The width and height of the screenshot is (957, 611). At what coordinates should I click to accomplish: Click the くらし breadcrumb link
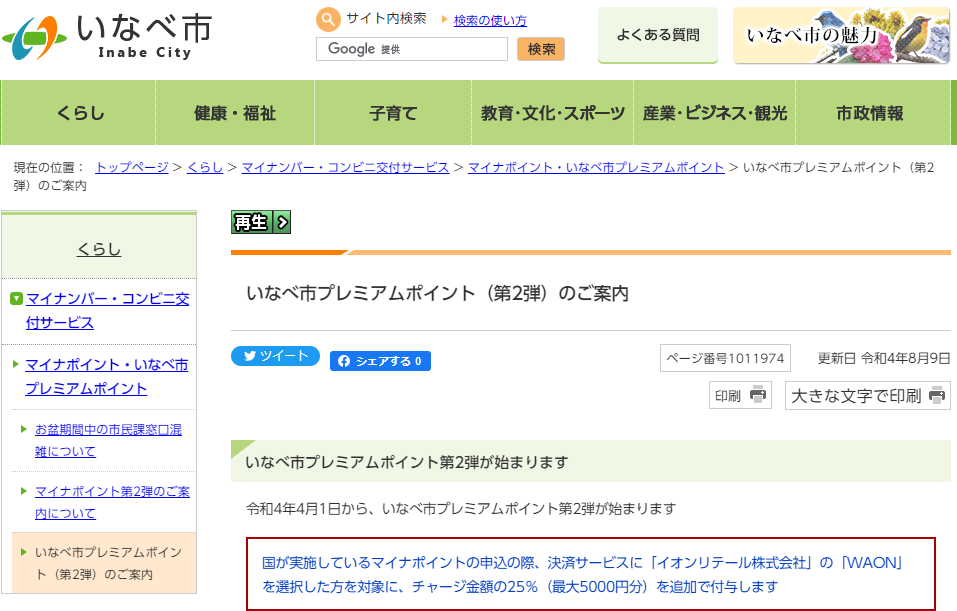pyautogui.click(x=205, y=167)
